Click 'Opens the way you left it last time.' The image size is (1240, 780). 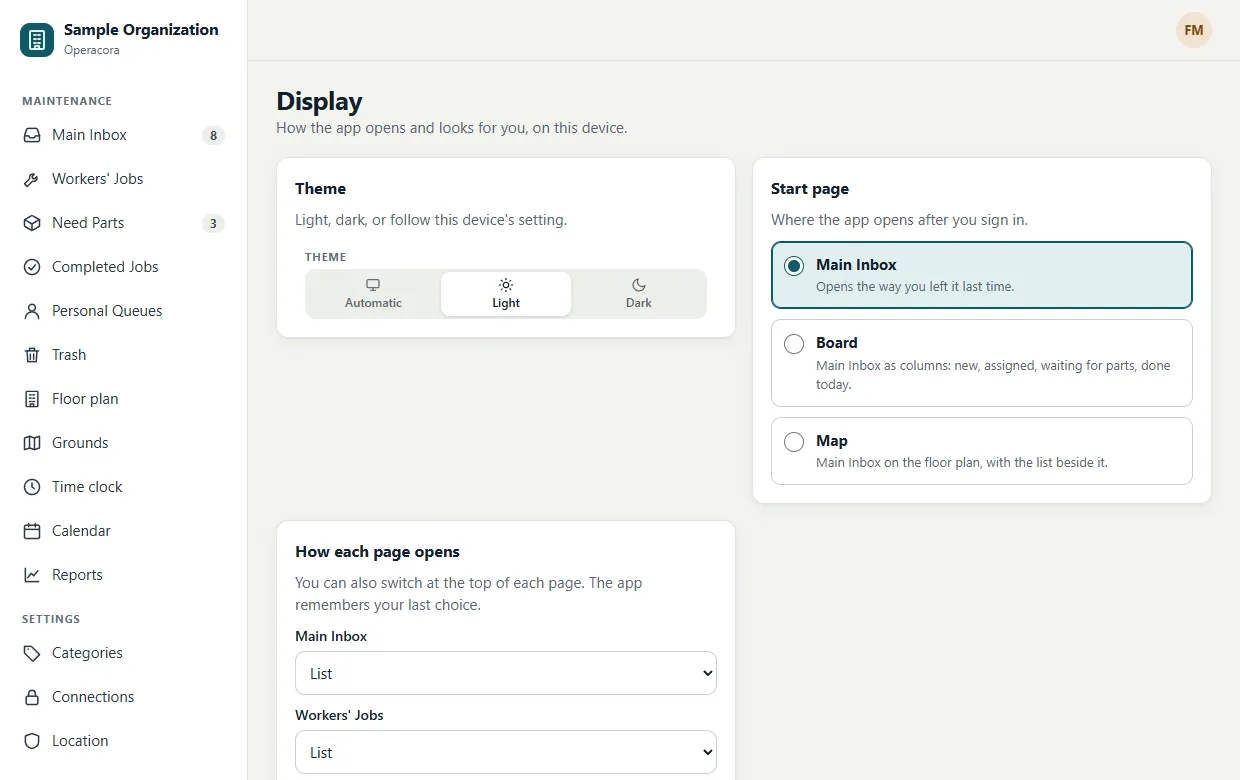(915, 287)
